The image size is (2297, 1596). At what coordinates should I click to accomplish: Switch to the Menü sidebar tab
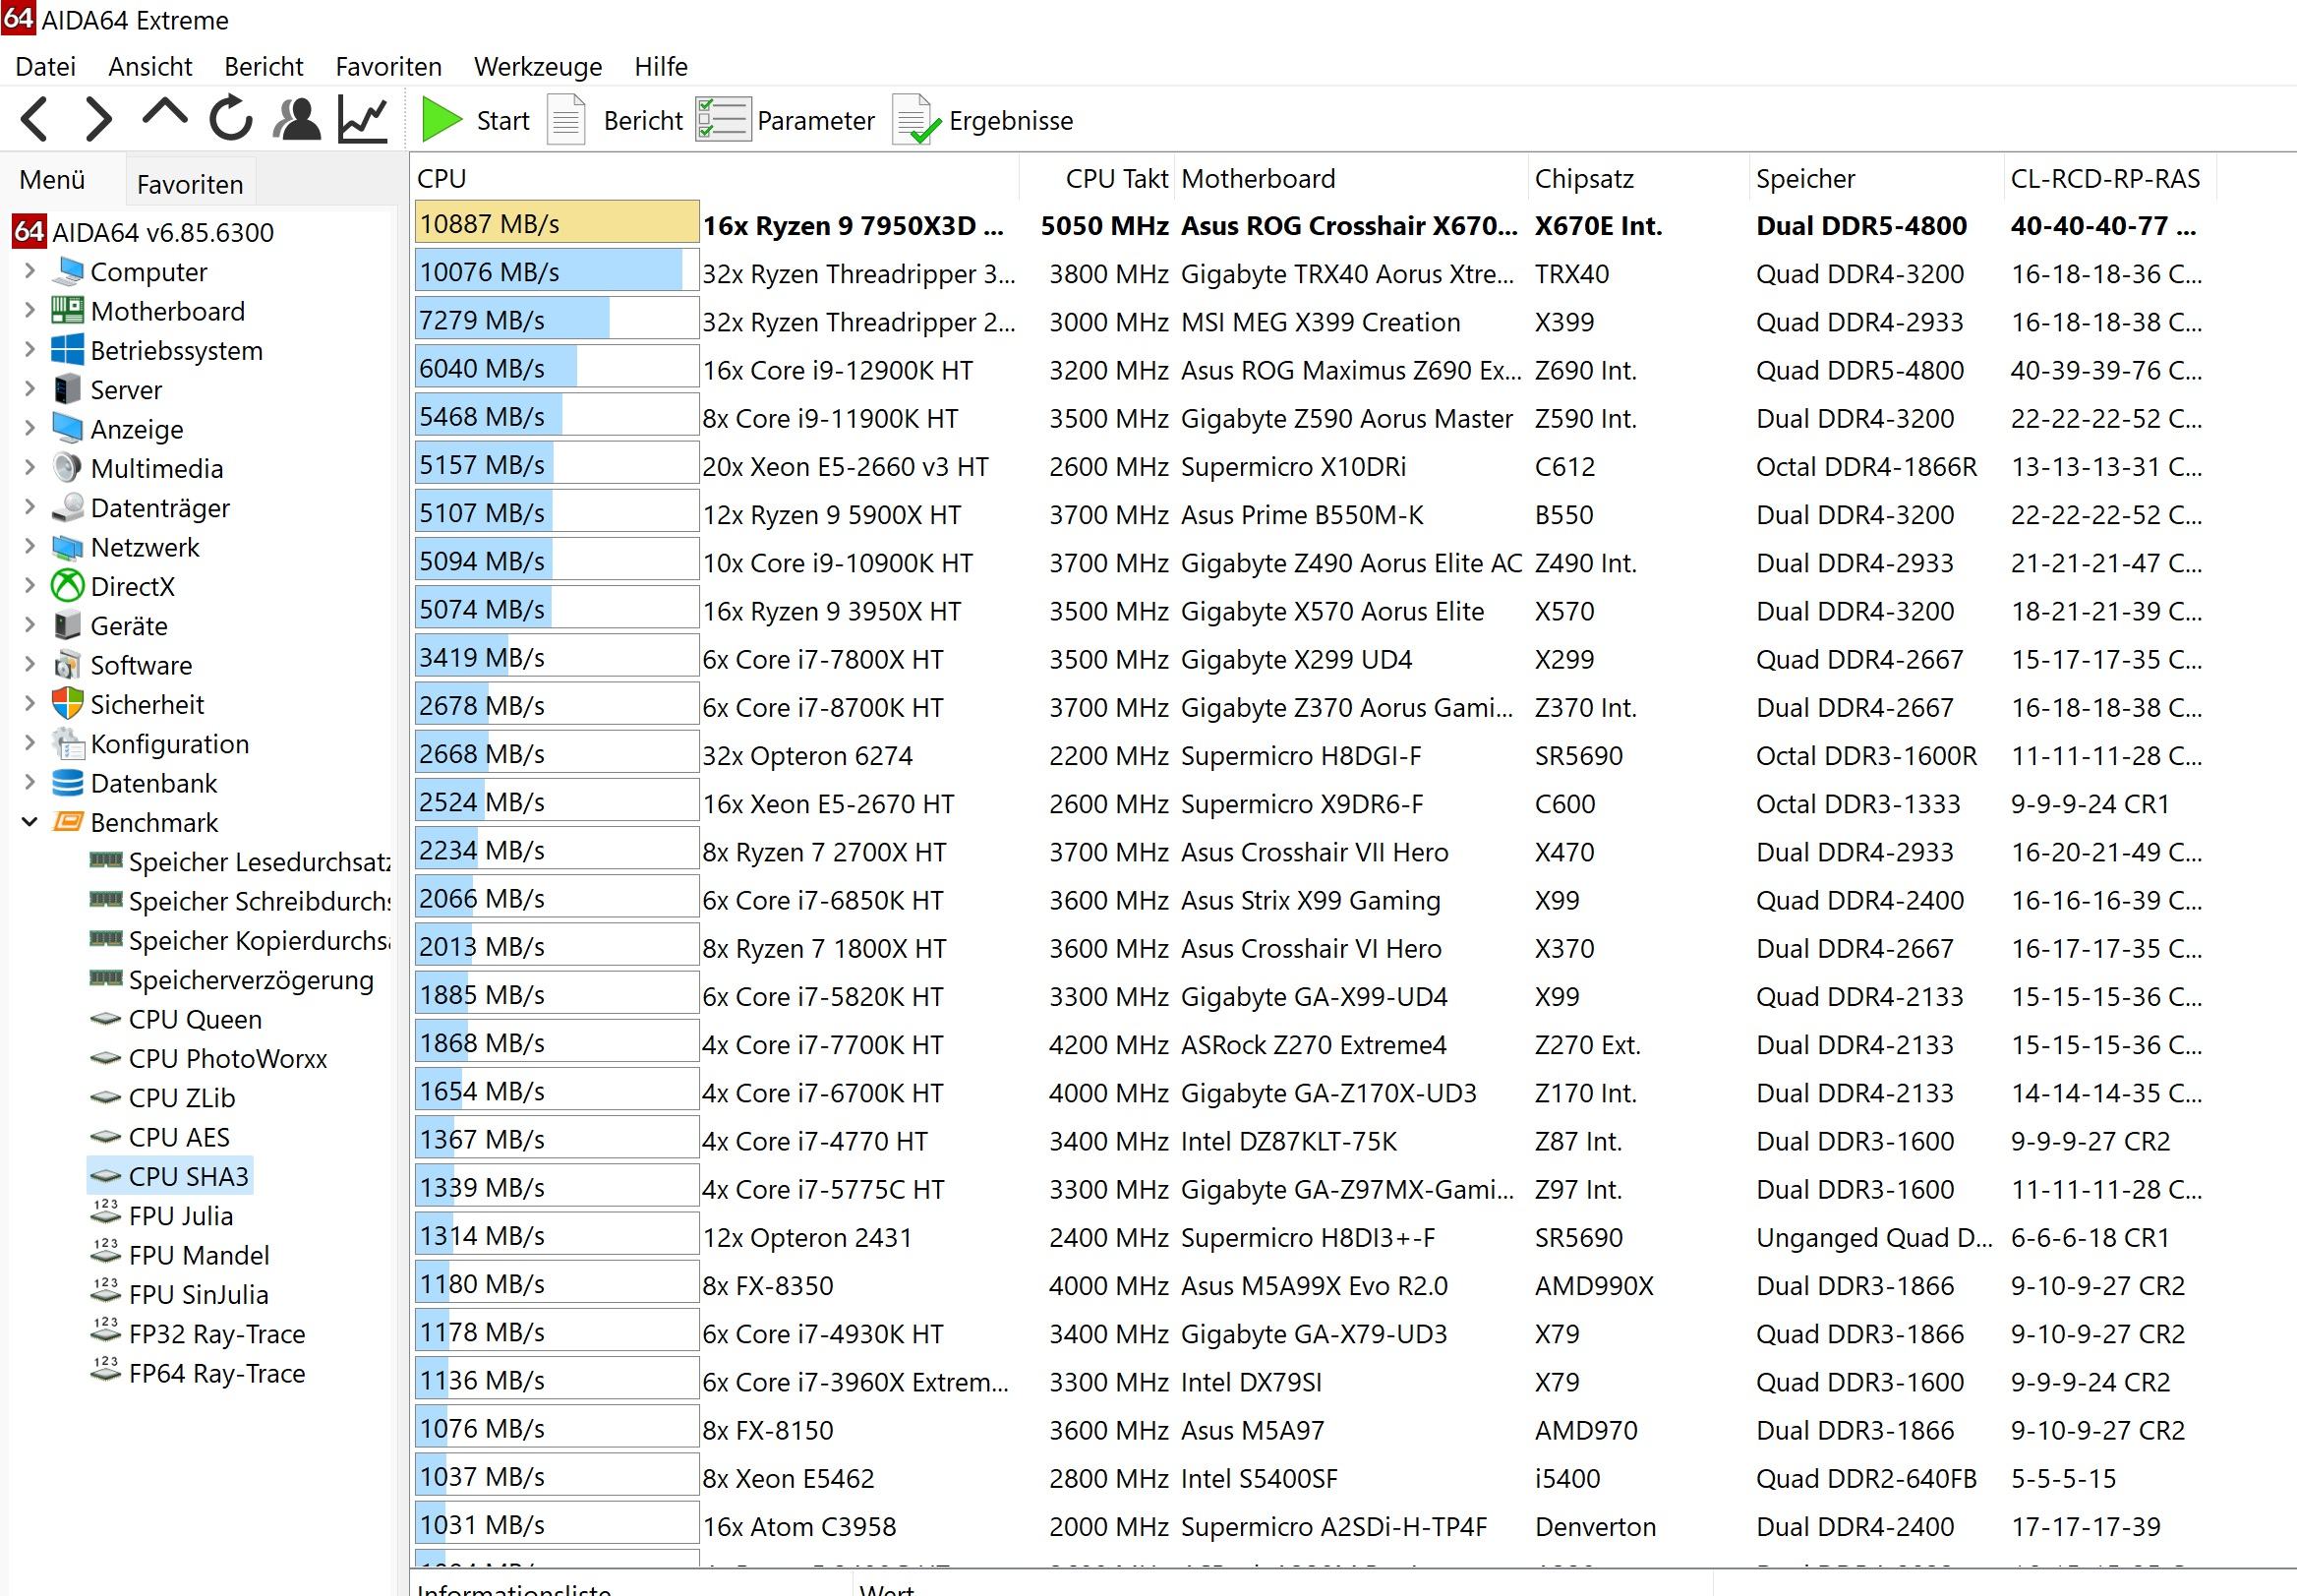pos(52,180)
